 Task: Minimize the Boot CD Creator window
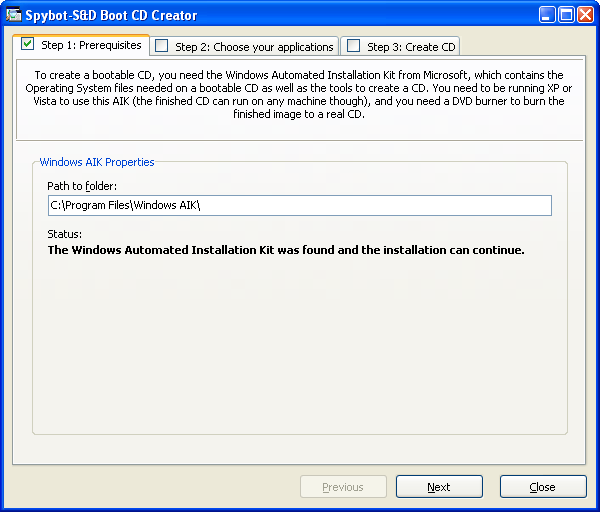[x=547, y=15]
